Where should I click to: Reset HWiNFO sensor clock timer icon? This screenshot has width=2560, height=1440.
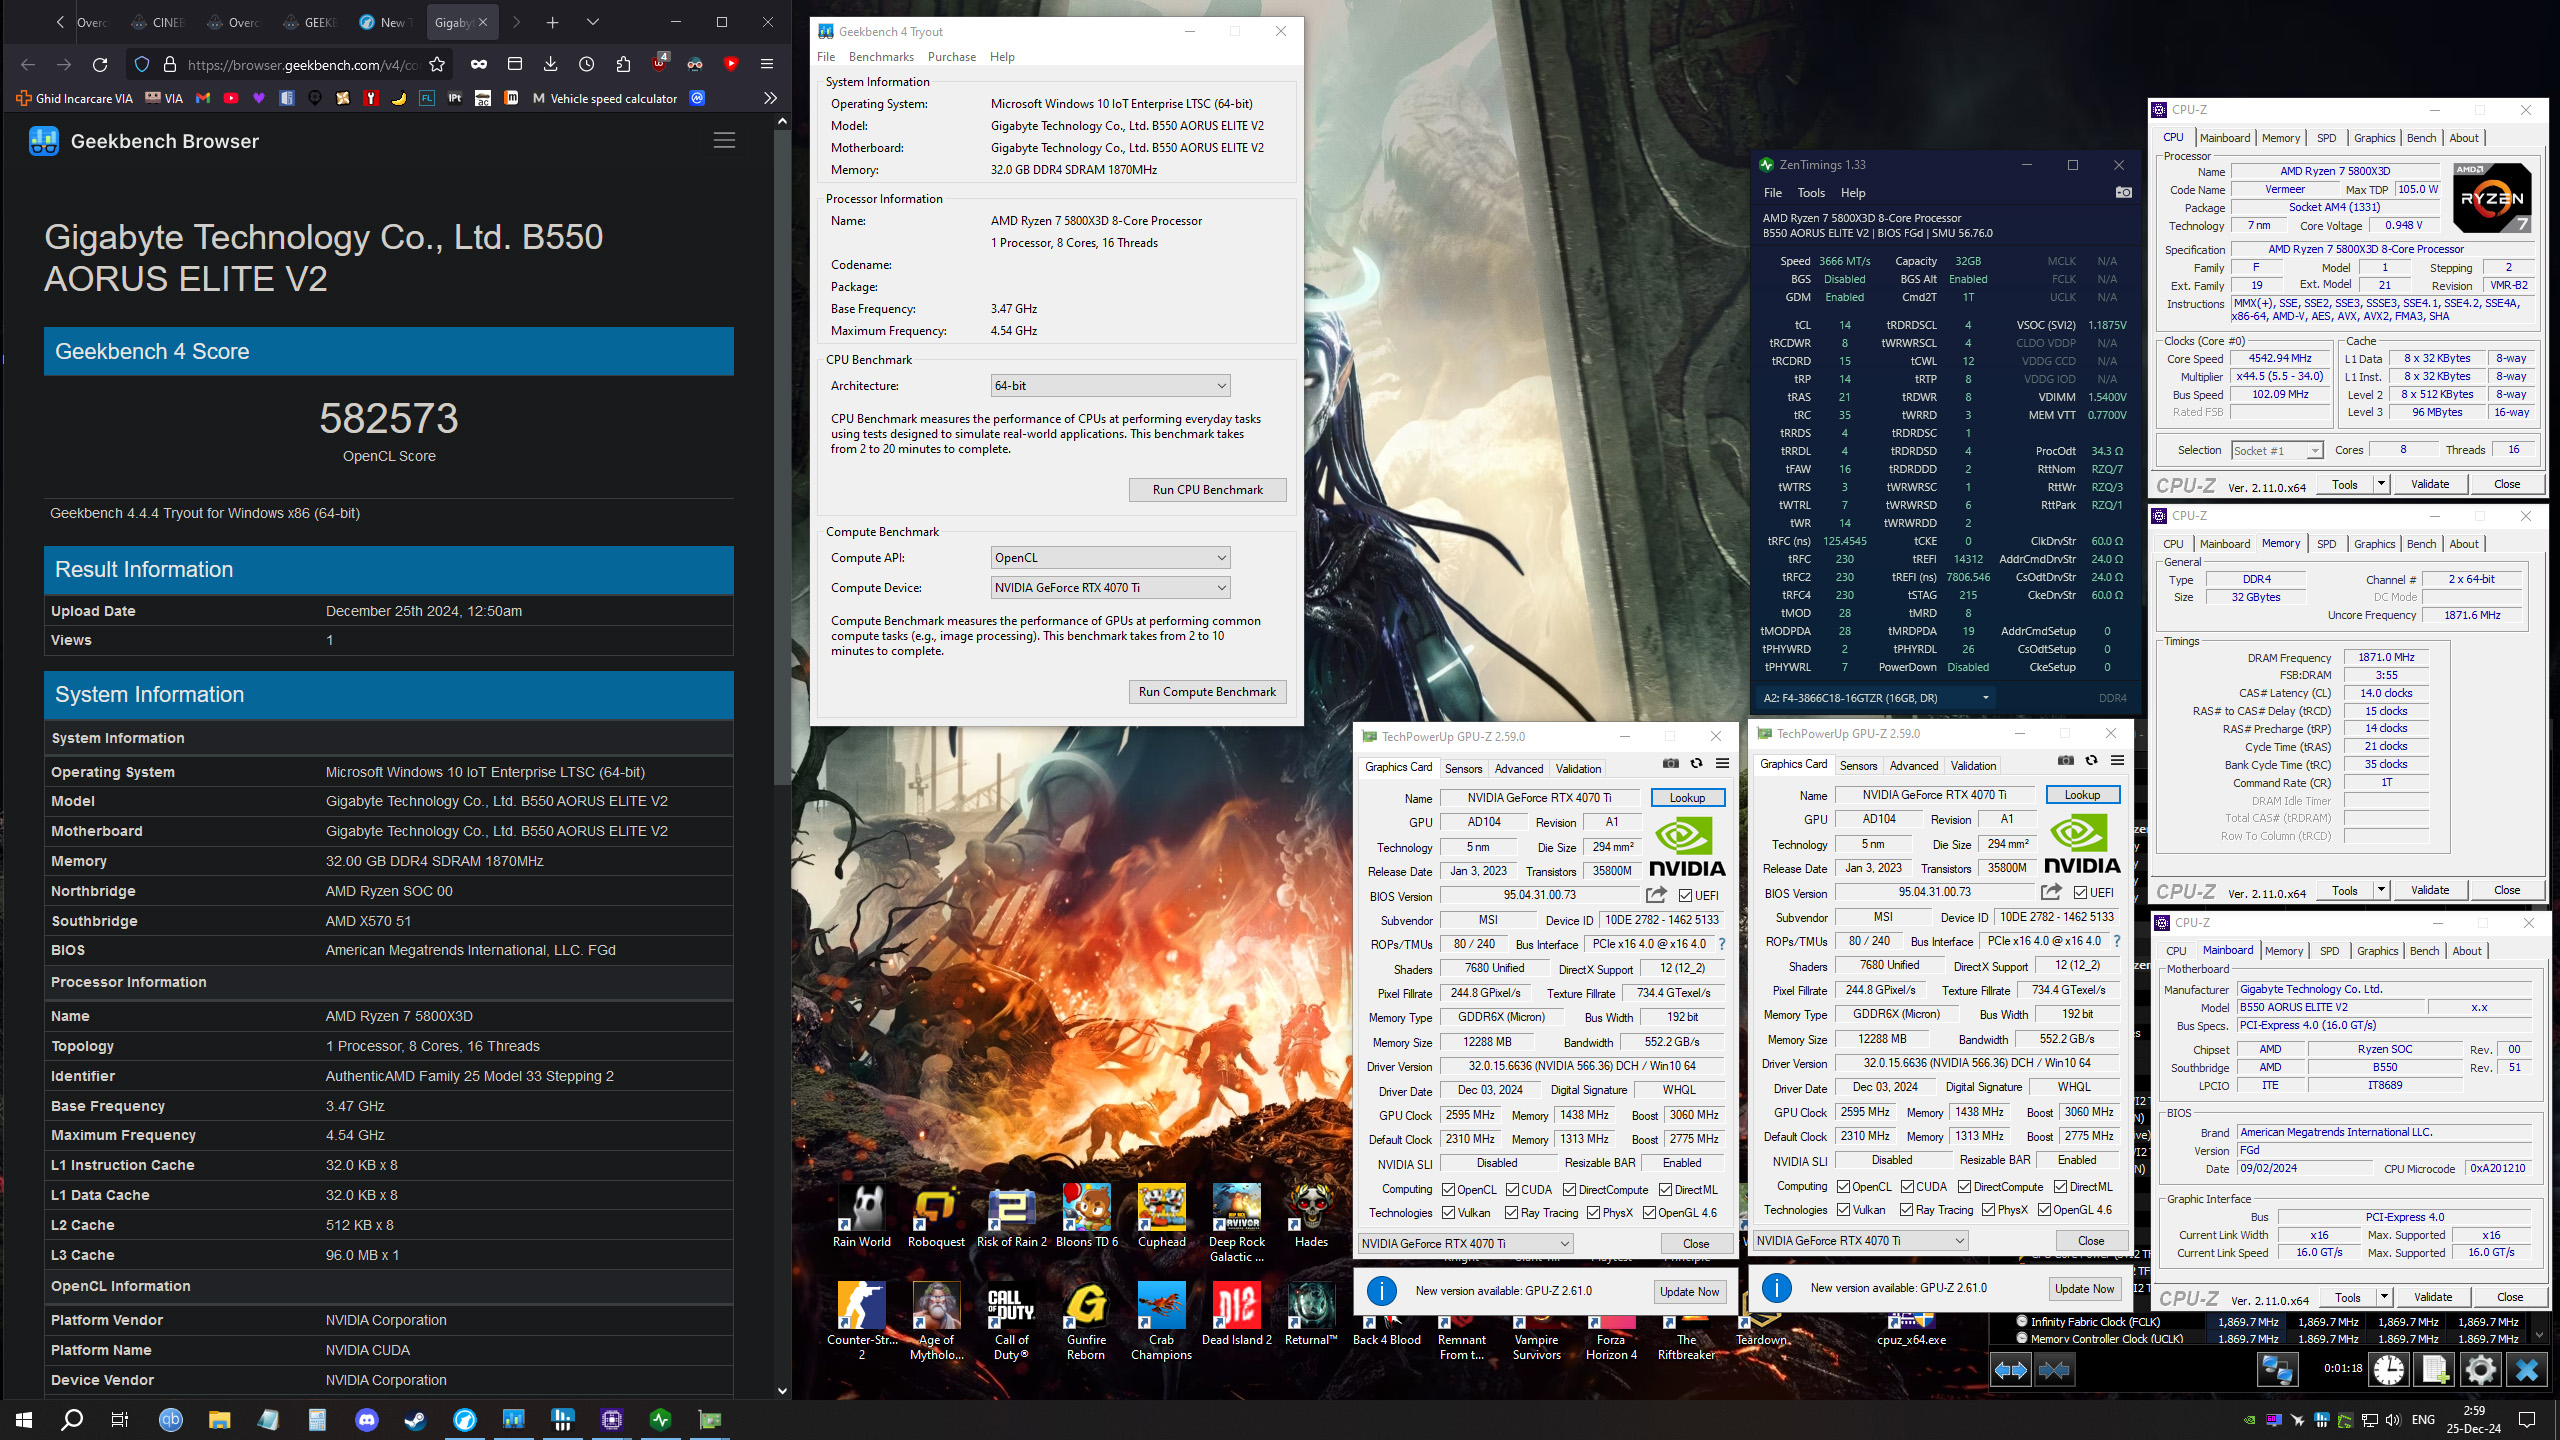pos(2389,1370)
